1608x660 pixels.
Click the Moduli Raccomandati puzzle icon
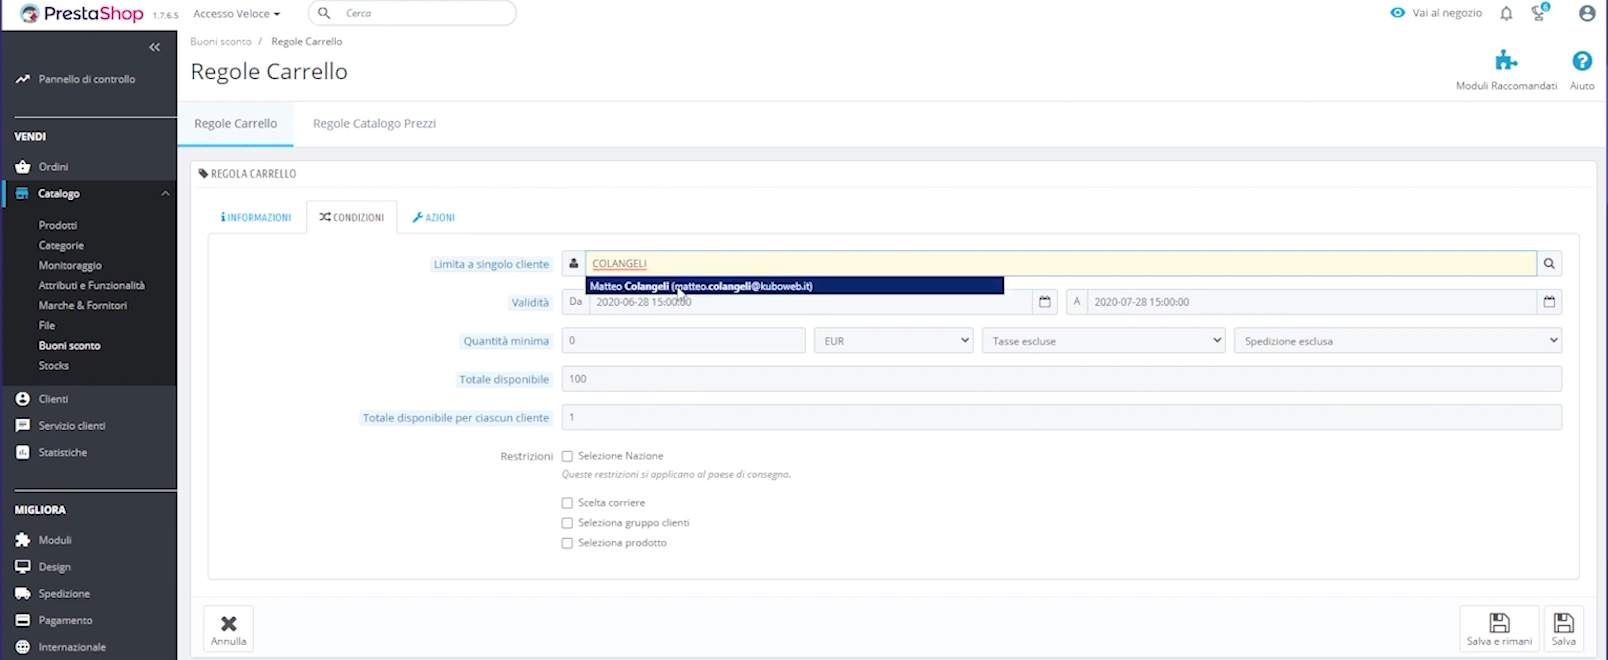1506,62
